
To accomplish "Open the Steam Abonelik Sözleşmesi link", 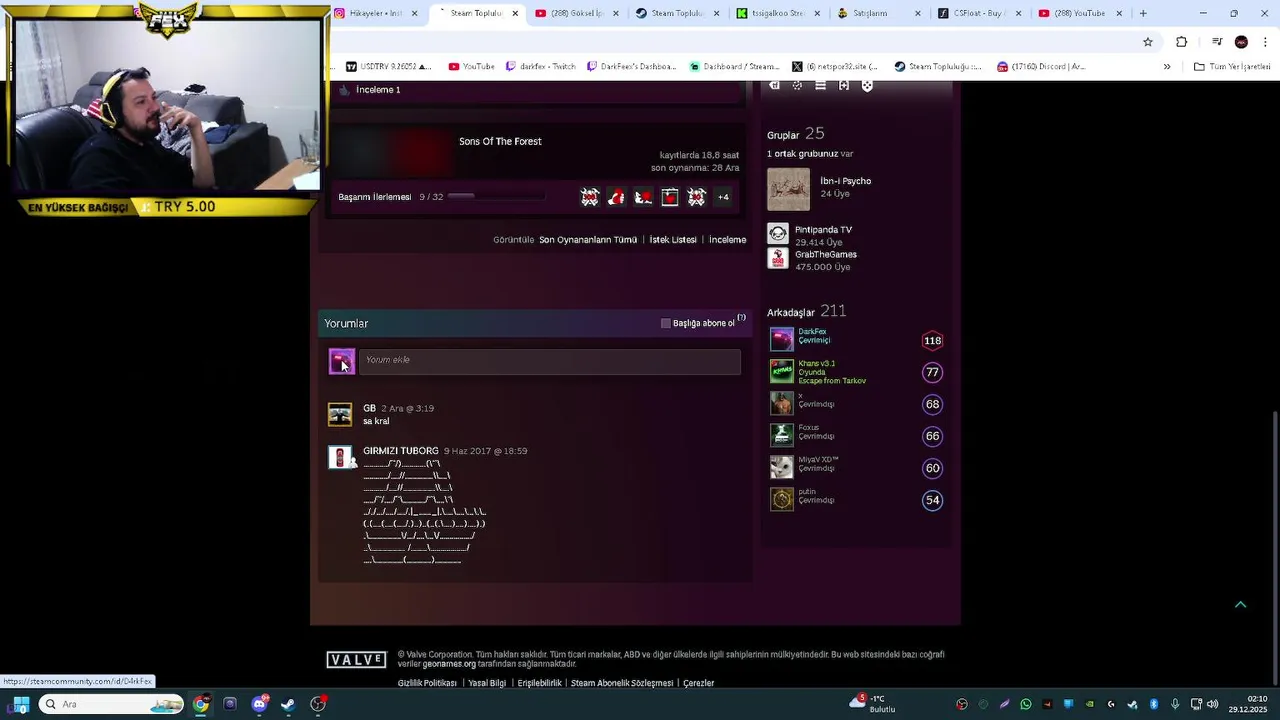I will click(621, 683).
